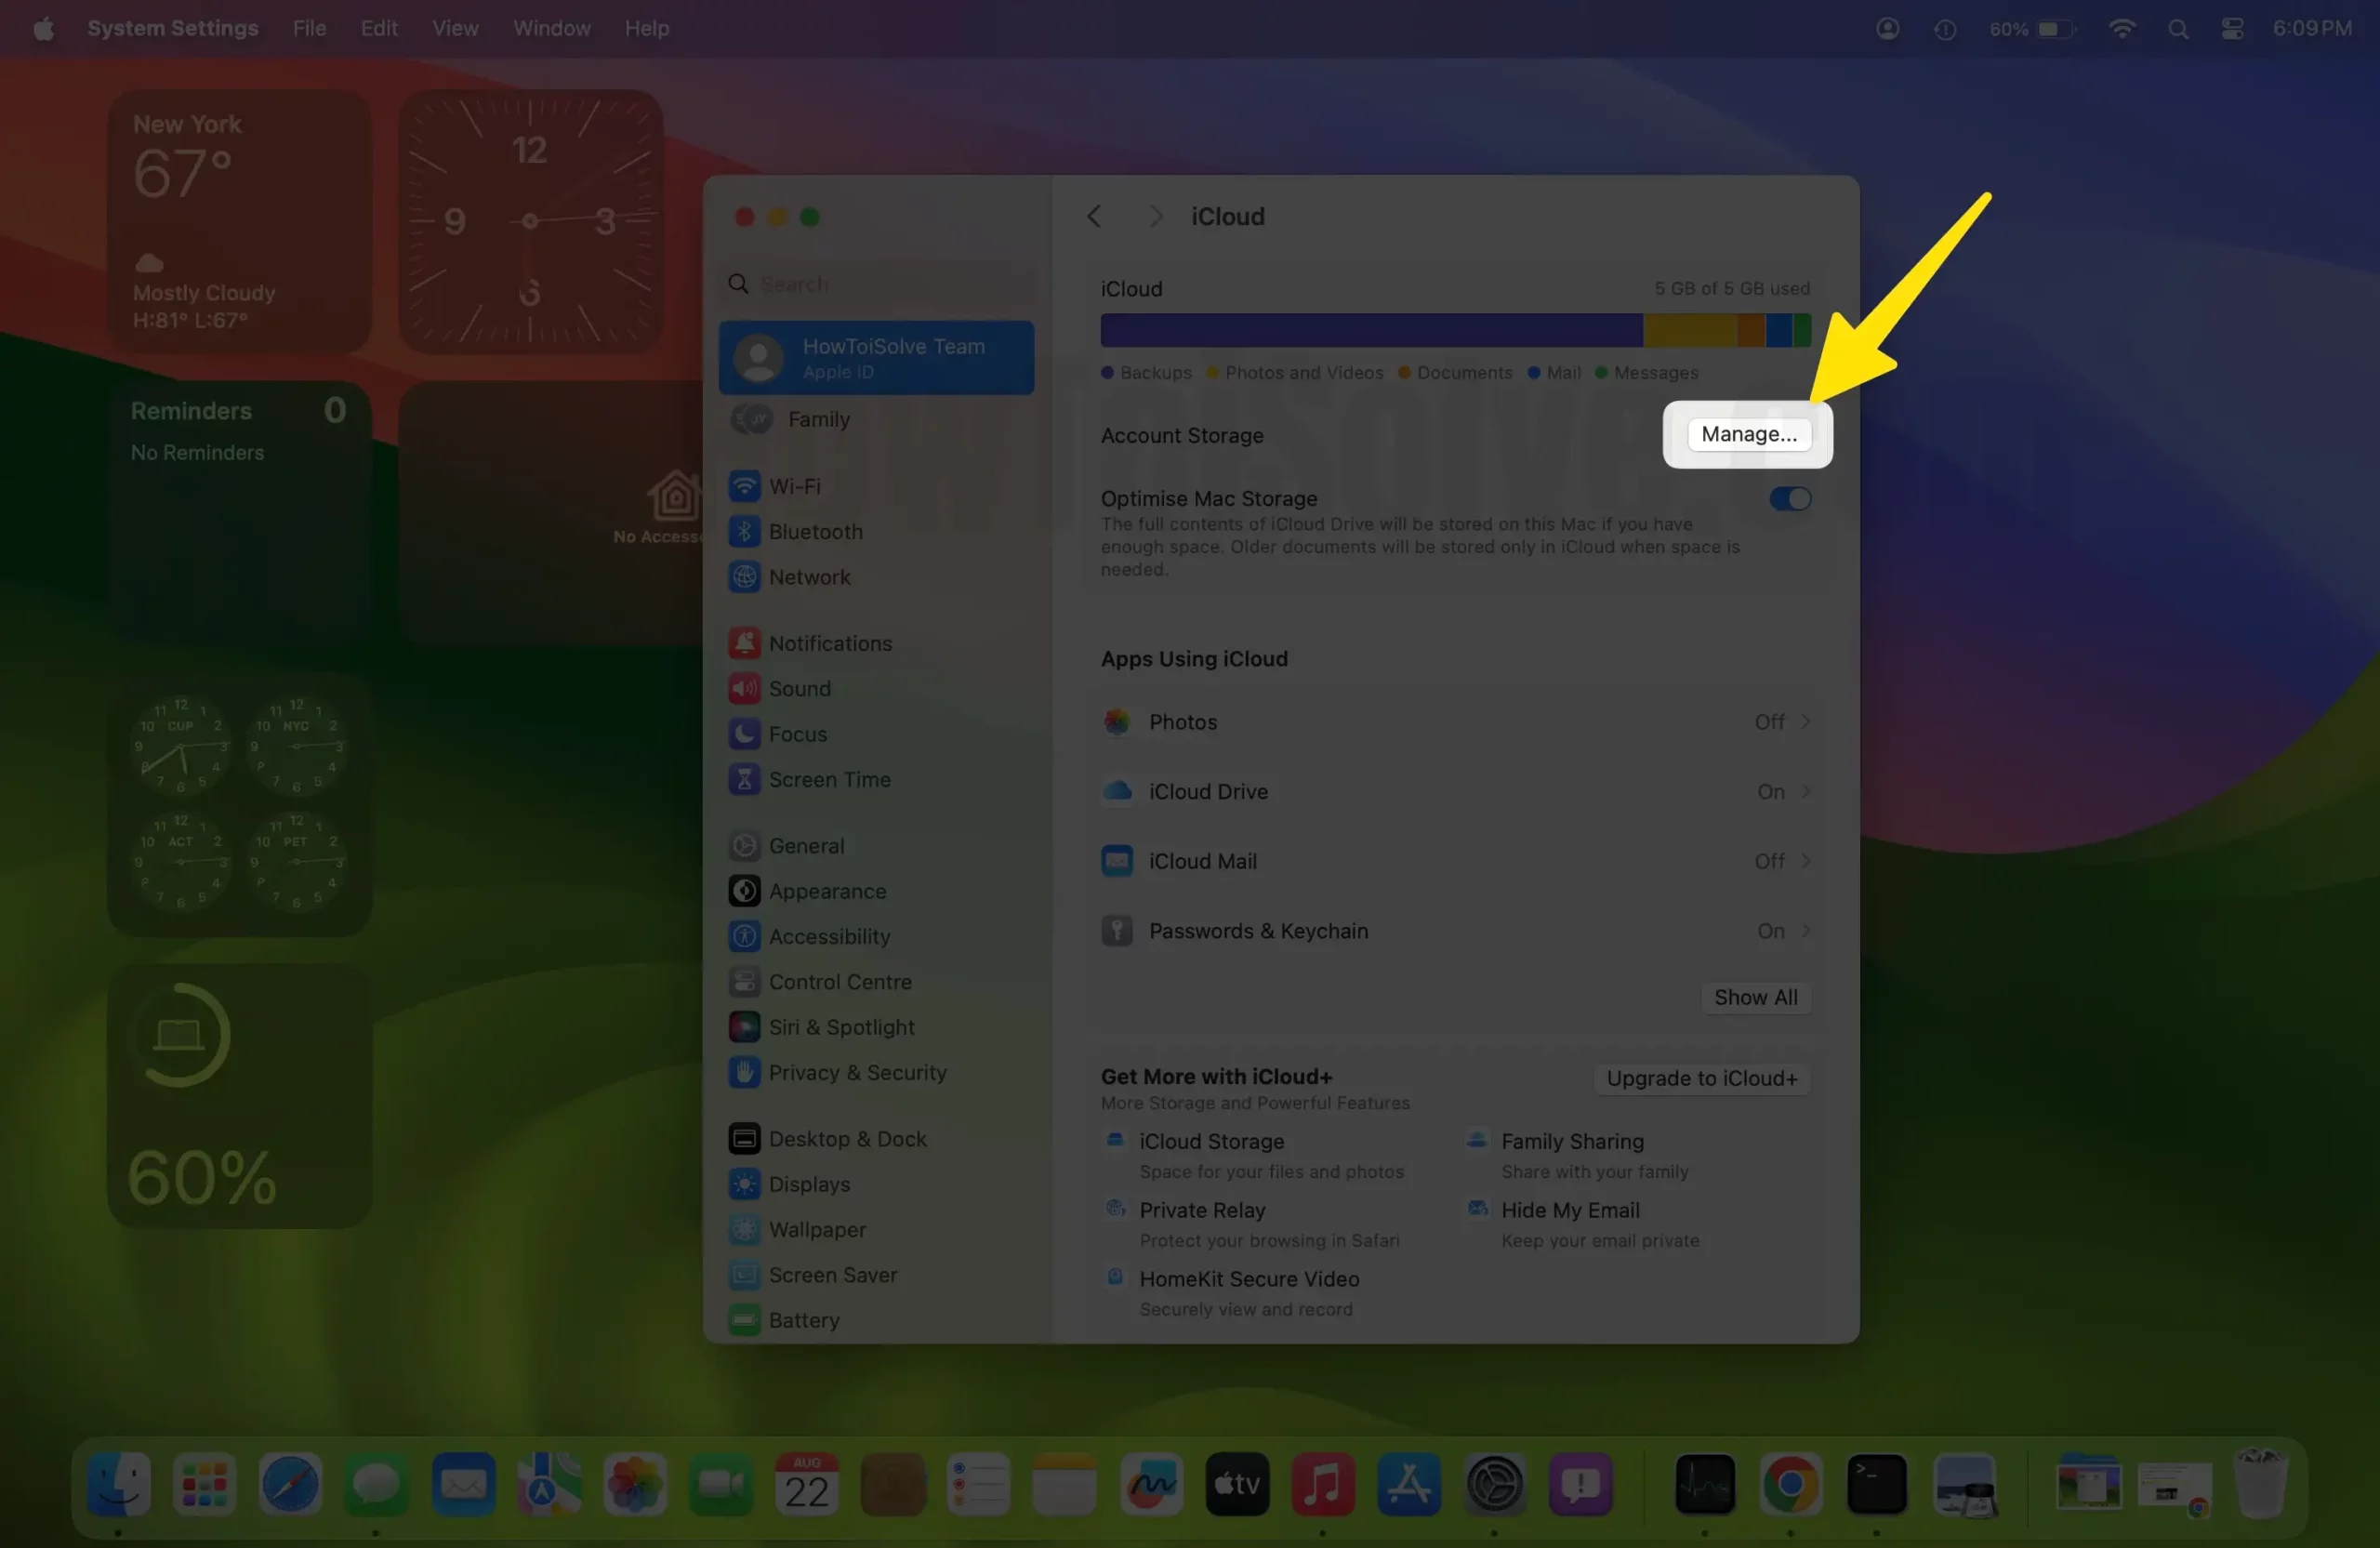Click the Backups segment of storage bar
2380x1548 pixels.
[x=1371, y=330]
